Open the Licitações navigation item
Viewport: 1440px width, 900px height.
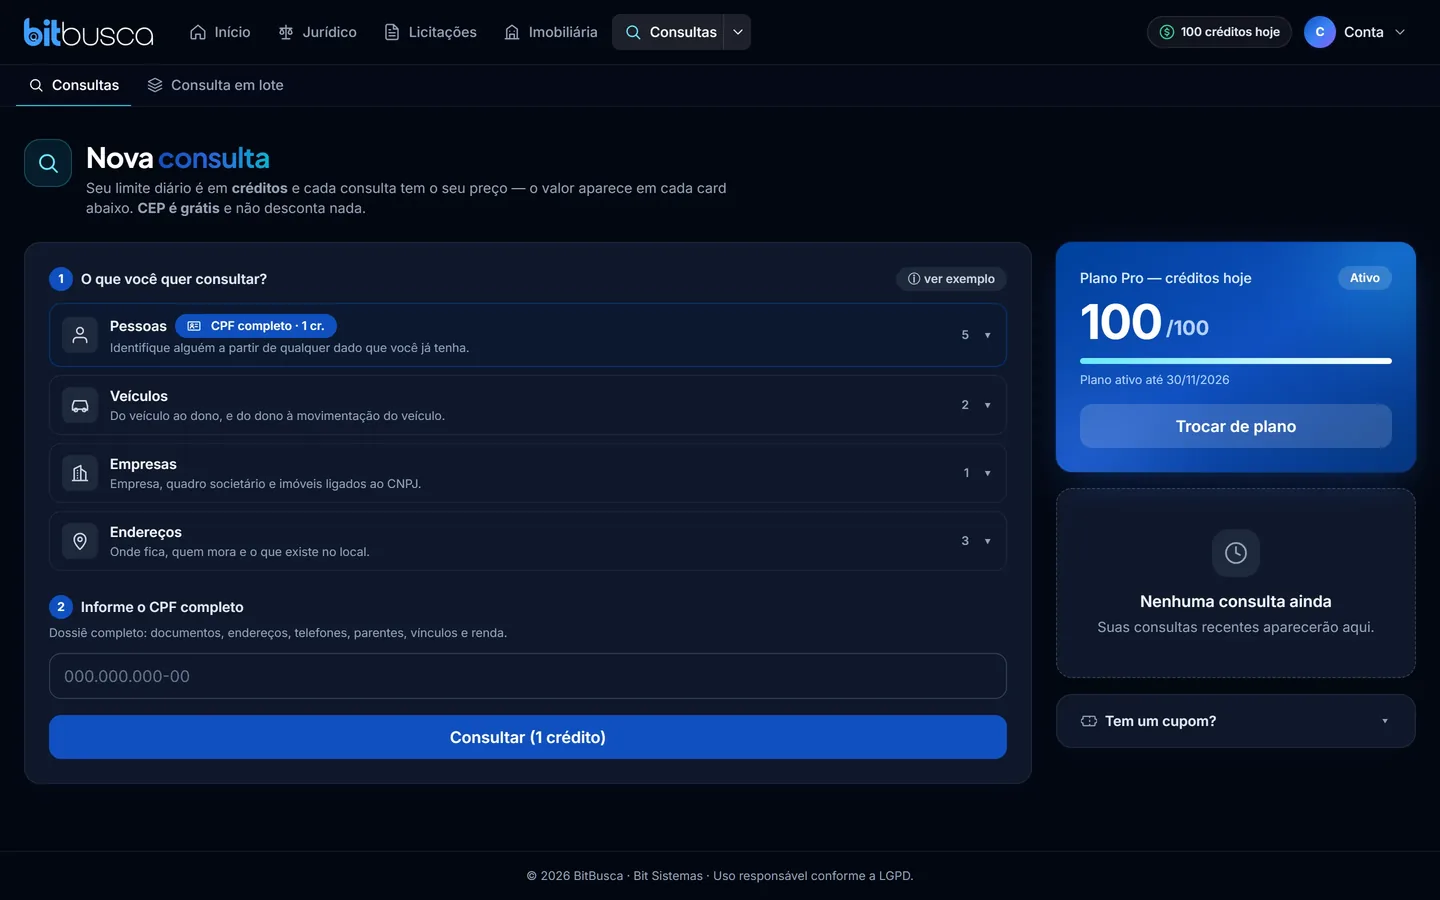coord(430,32)
